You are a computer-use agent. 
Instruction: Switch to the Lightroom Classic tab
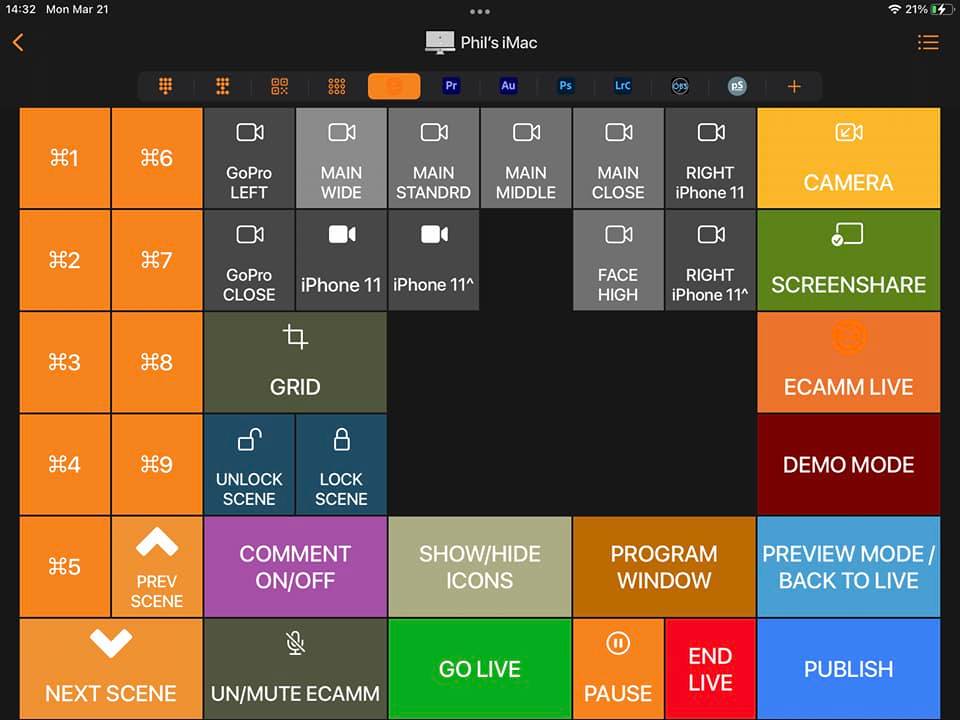coord(623,86)
